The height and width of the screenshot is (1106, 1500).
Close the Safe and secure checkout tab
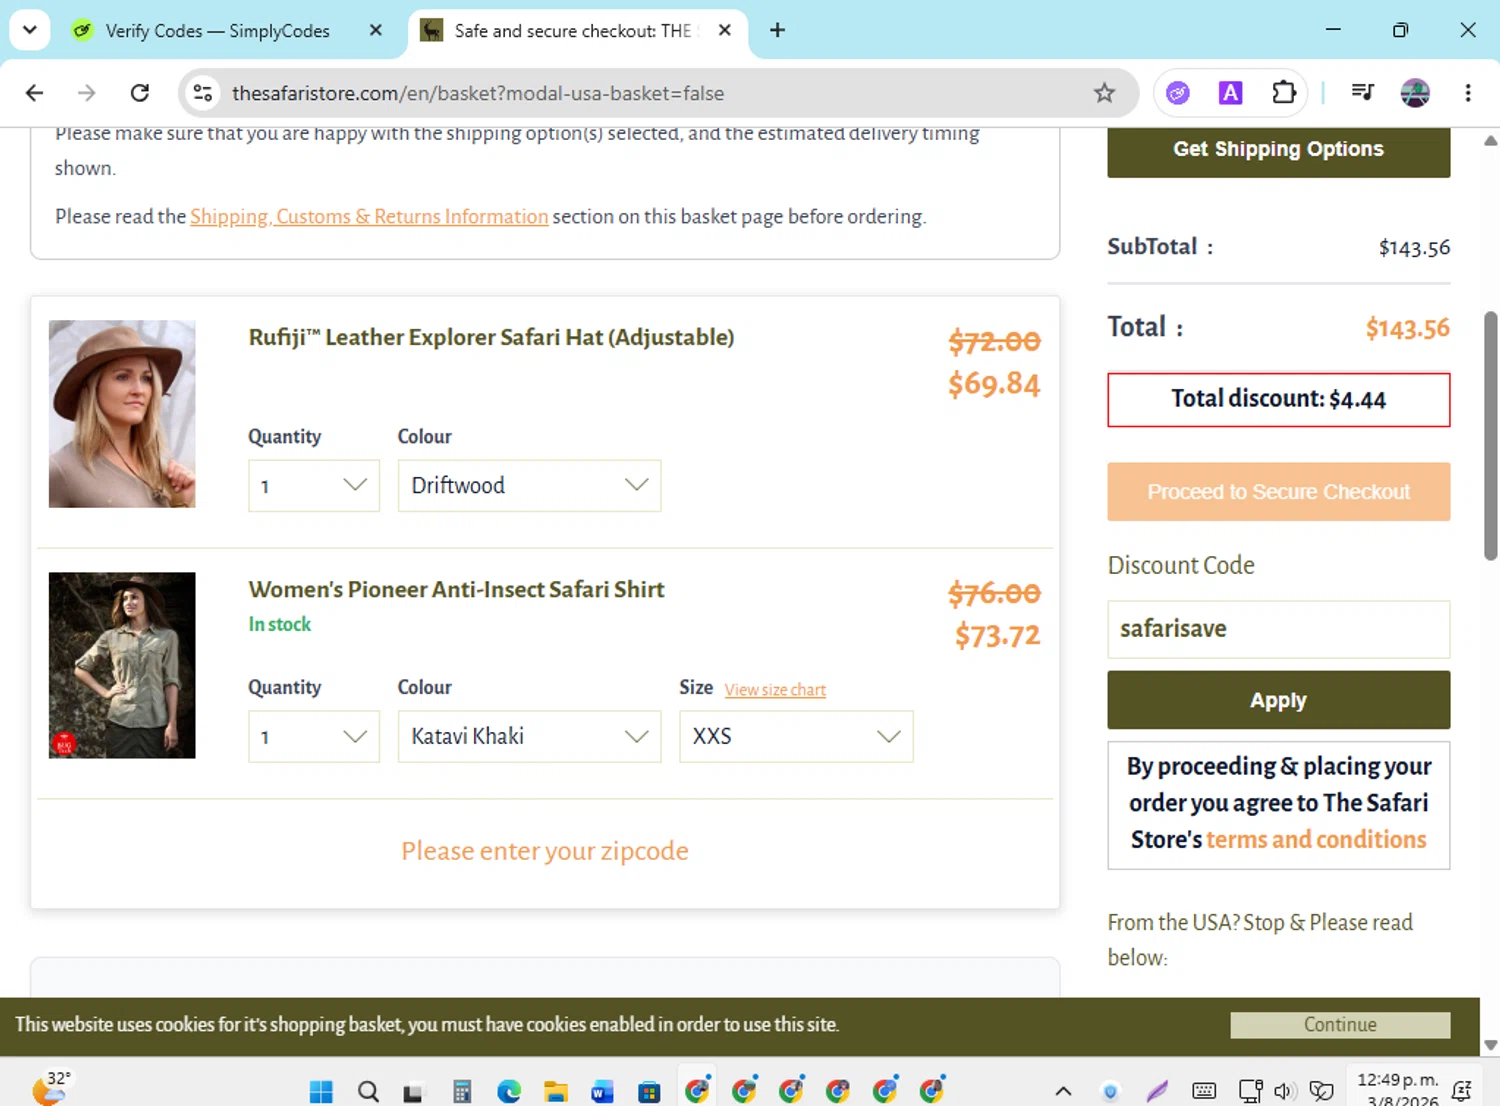click(725, 30)
